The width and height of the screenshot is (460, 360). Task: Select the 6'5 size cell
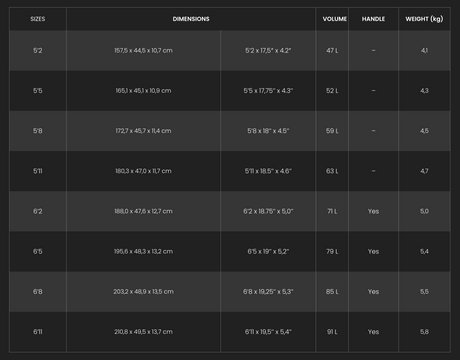(38, 251)
